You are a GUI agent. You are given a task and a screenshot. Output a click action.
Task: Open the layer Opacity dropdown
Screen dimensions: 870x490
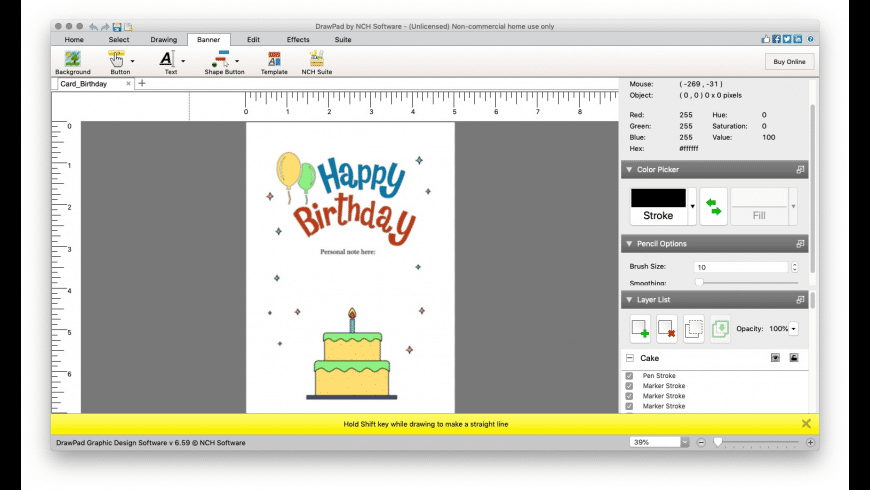[793, 329]
